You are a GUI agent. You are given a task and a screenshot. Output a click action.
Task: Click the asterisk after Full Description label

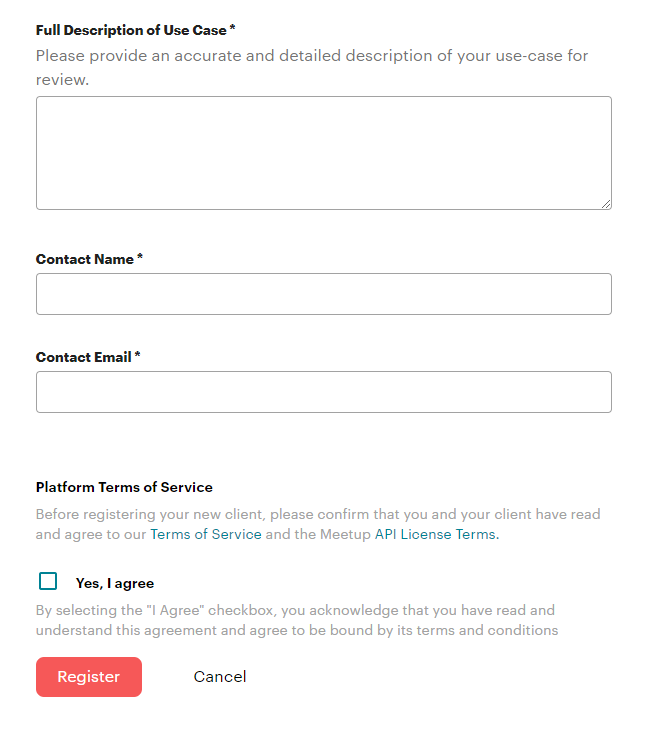click(x=233, y=30)
